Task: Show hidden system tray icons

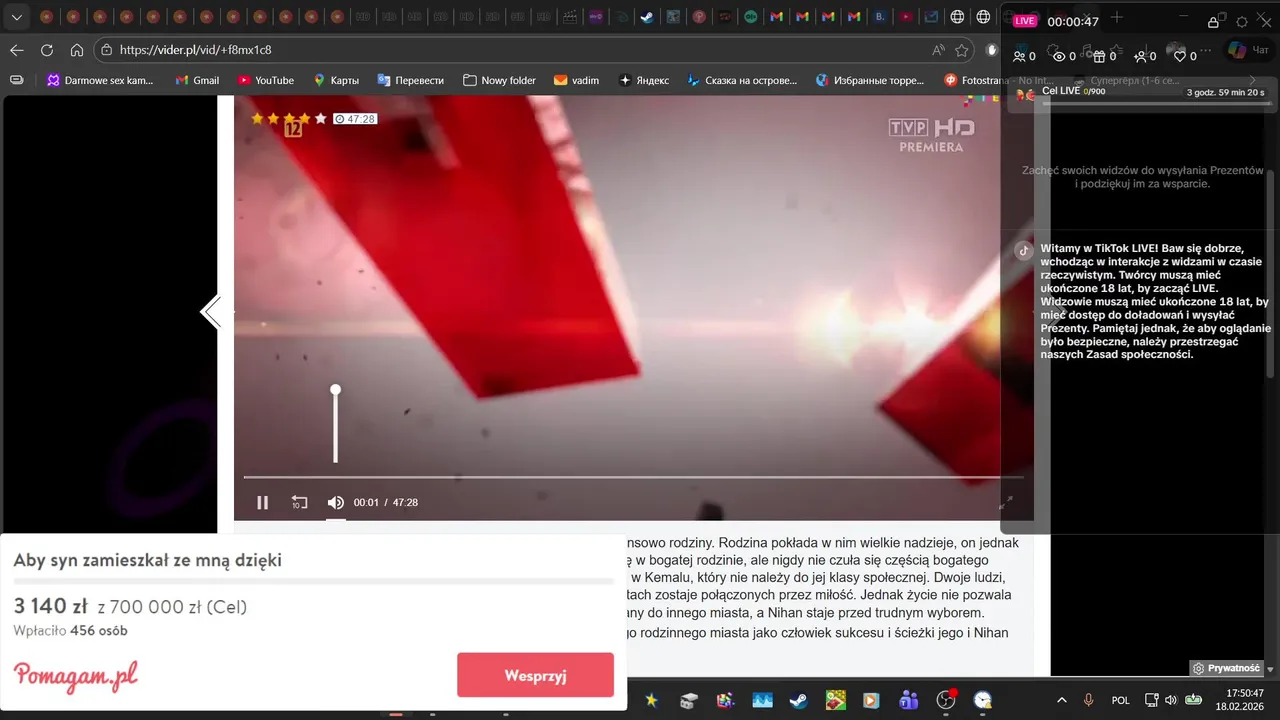Action: [x=1061, y=700]
